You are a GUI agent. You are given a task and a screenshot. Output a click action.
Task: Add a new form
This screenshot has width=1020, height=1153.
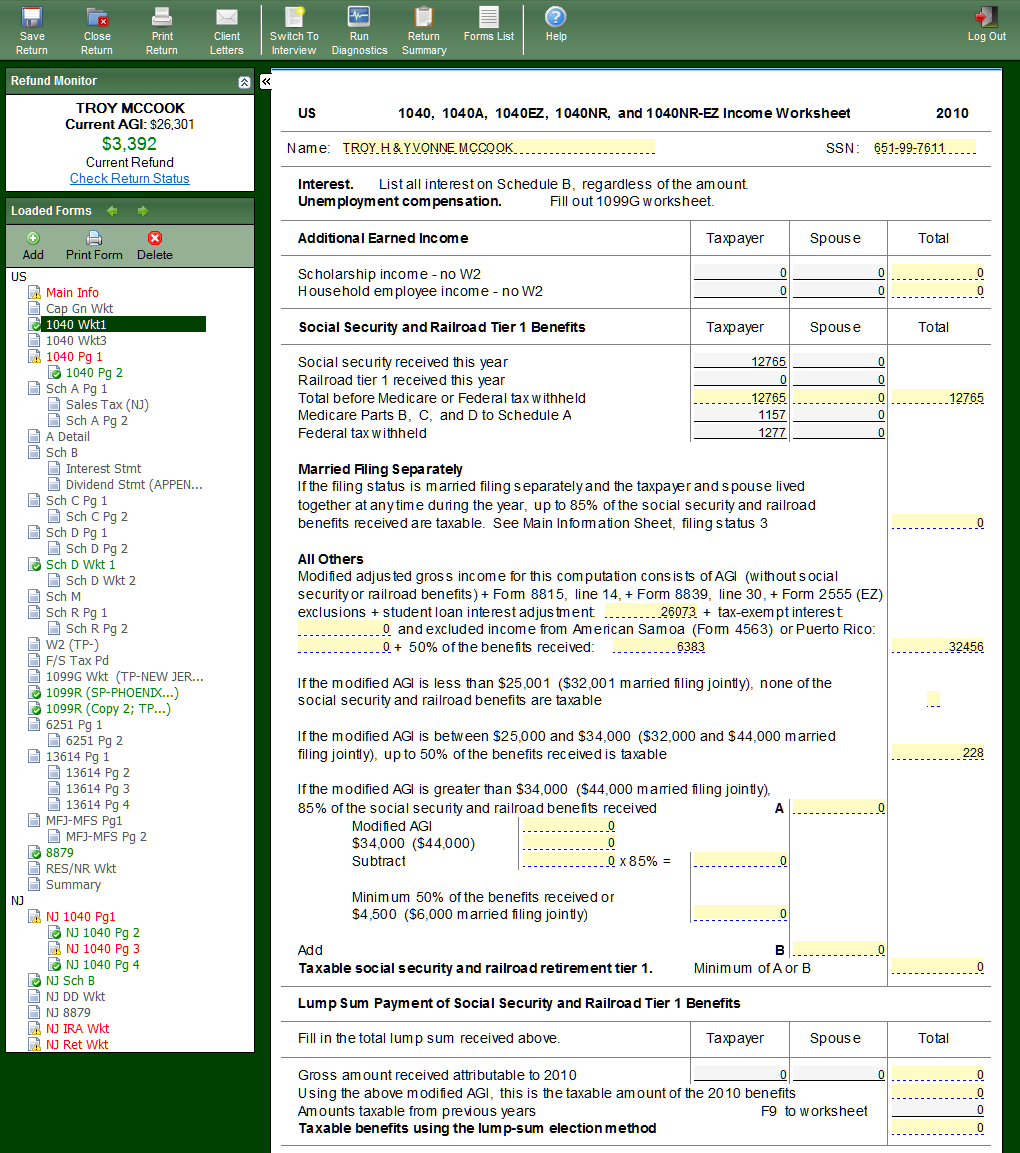pos(33,245)
